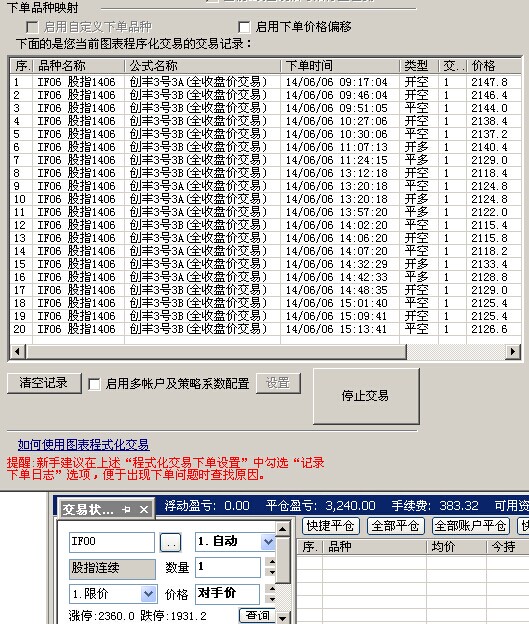This screenshot has height=624, width=529.
Task: Click the 股指连续 contract name box
Action: (x=112, y=568)
